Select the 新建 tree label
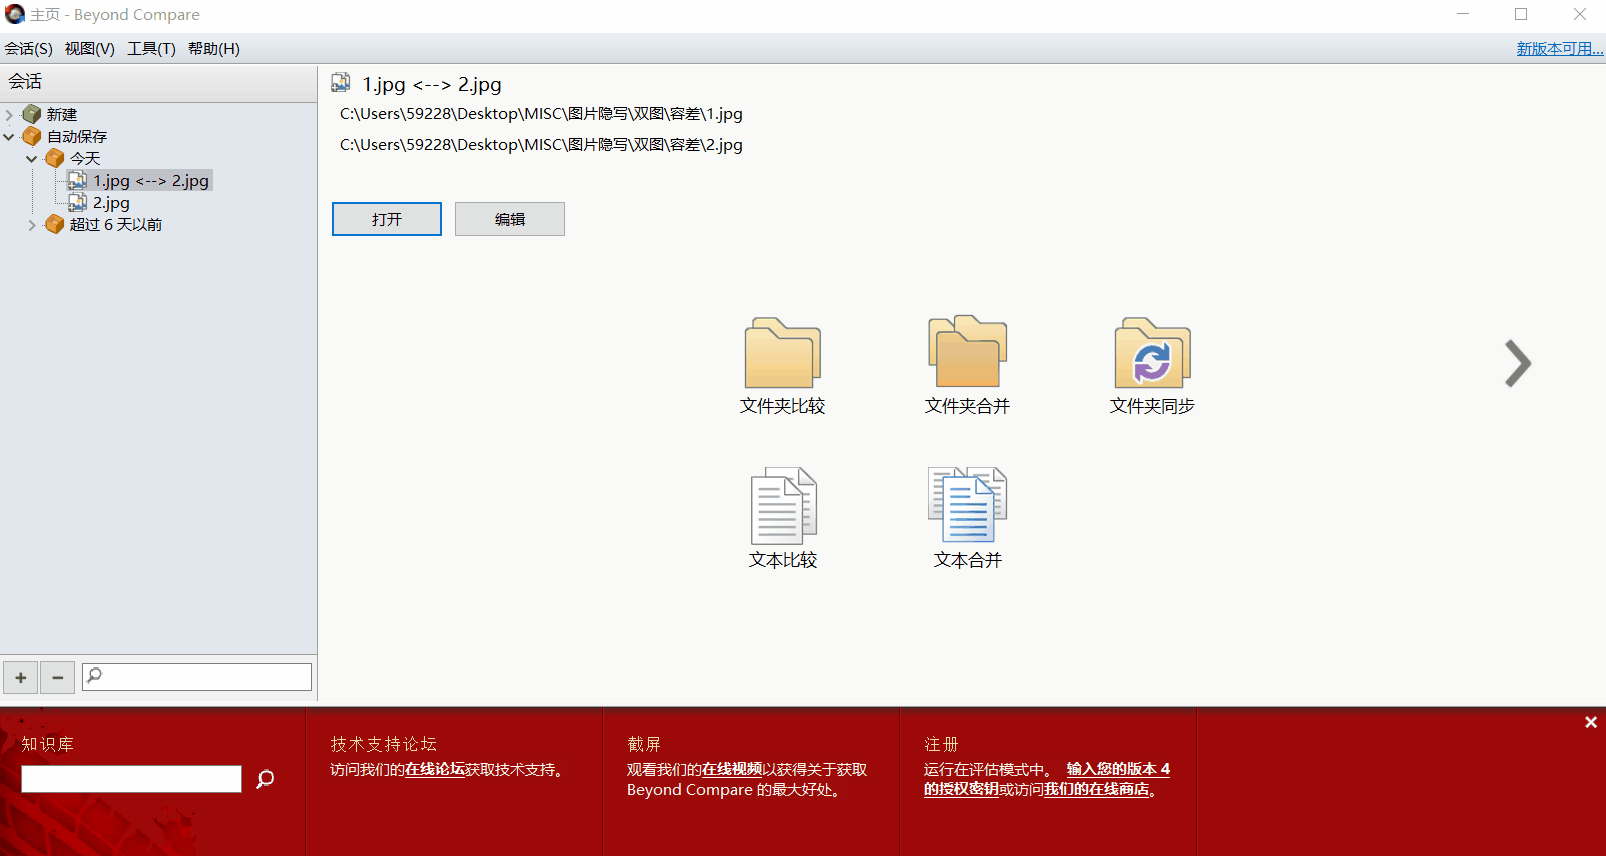1606x856 pixels. point(62,115)
